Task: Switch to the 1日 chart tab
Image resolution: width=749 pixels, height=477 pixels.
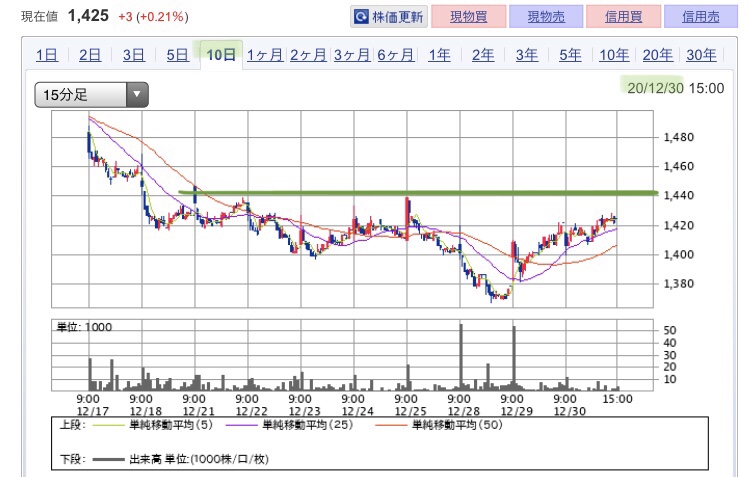Action: tap(47, 55)
